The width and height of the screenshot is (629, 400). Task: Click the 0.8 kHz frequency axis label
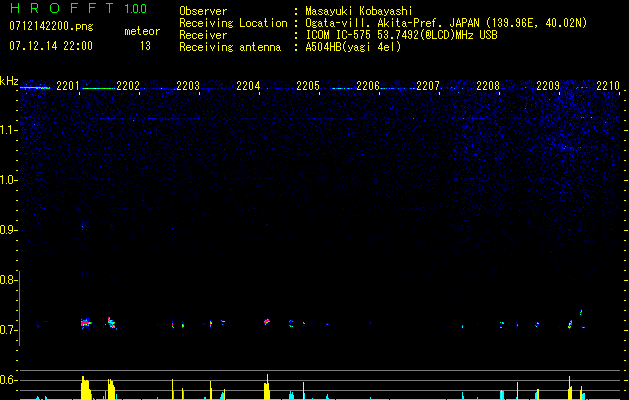coord(9,280)
